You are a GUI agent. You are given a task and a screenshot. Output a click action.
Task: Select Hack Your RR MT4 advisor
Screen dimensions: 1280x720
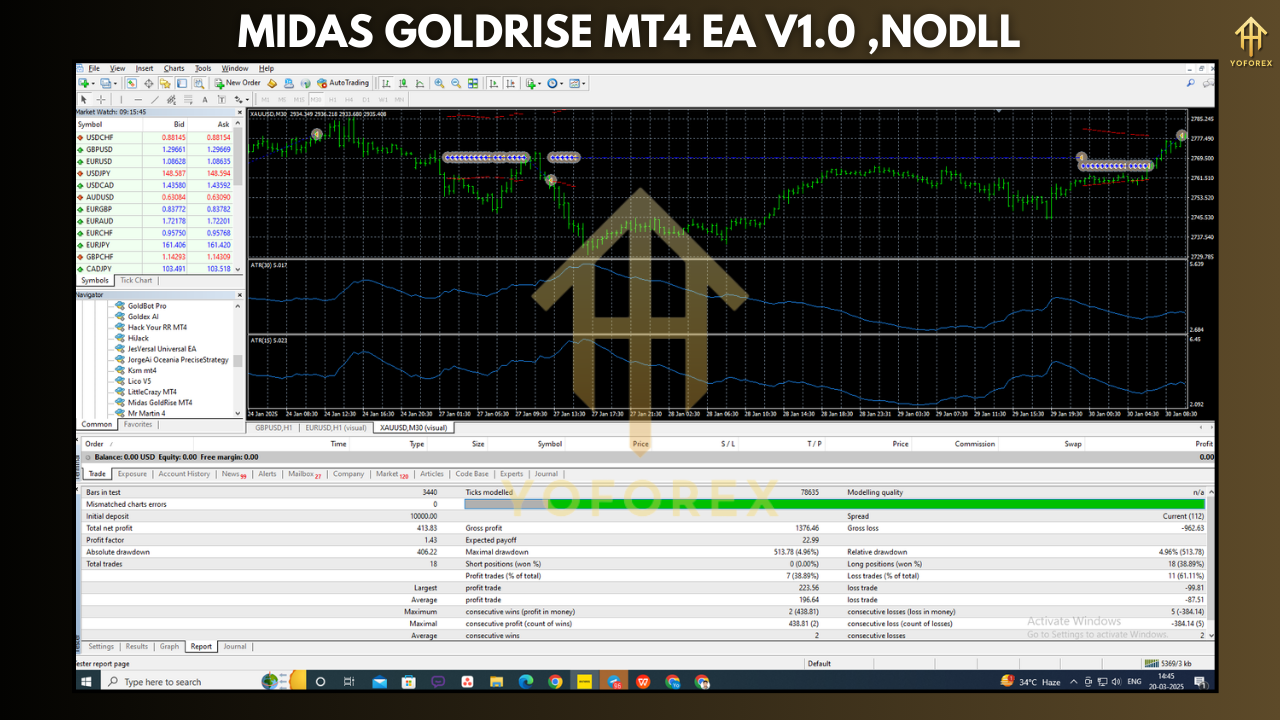(x=157, y=327)
